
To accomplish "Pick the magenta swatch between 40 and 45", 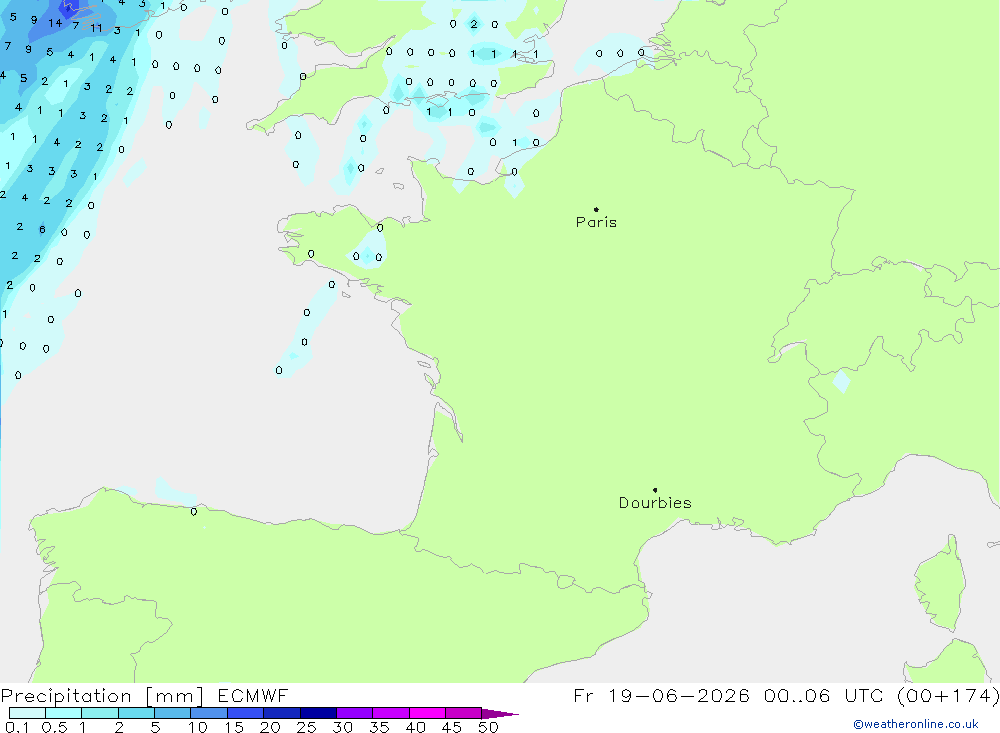I will tap(427, 713).
